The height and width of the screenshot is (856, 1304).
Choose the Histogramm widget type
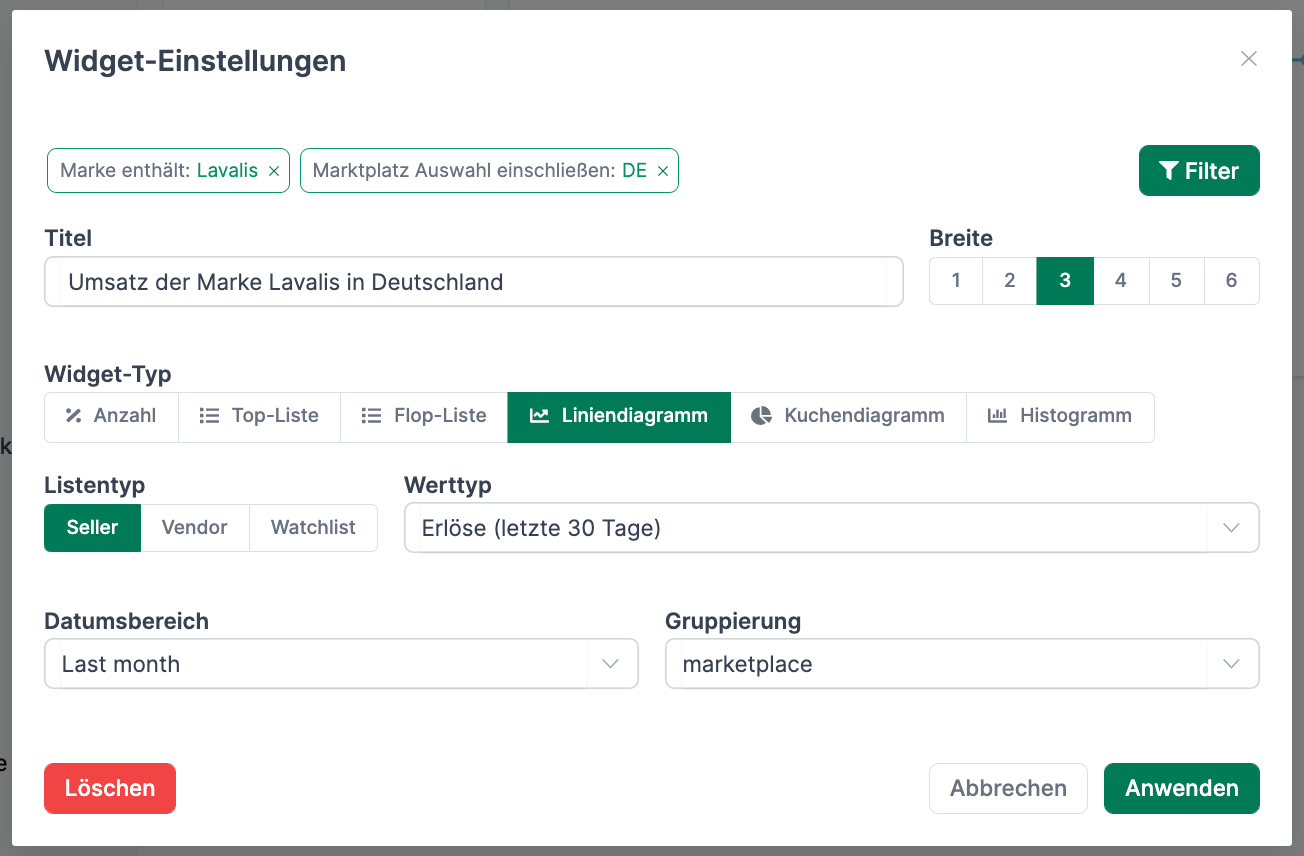coord(1060,416)
